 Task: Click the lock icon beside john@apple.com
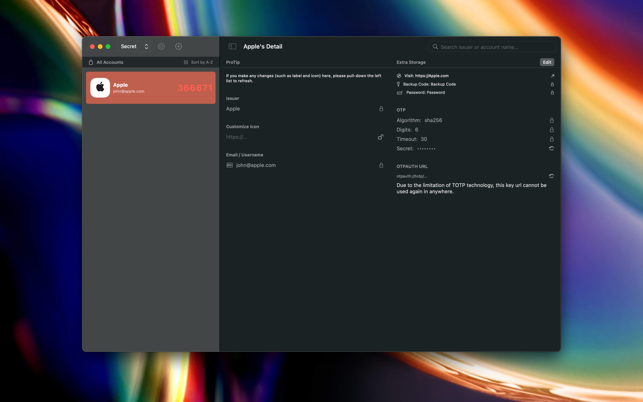[x=381, y=165]
